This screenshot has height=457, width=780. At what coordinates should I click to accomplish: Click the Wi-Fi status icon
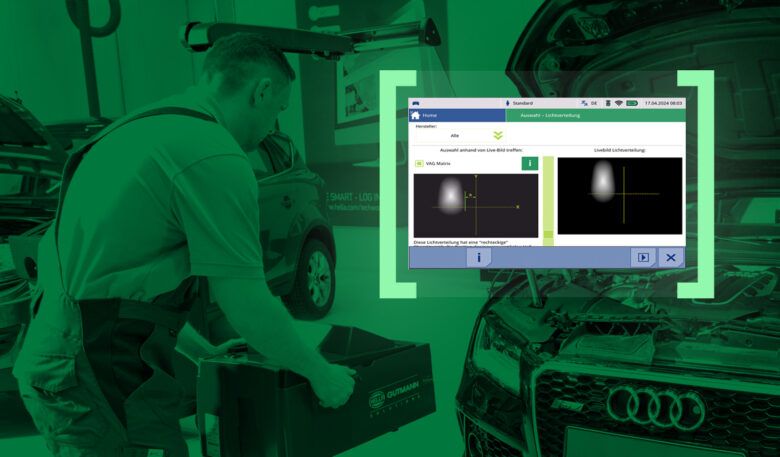click(x=618, y=103)
